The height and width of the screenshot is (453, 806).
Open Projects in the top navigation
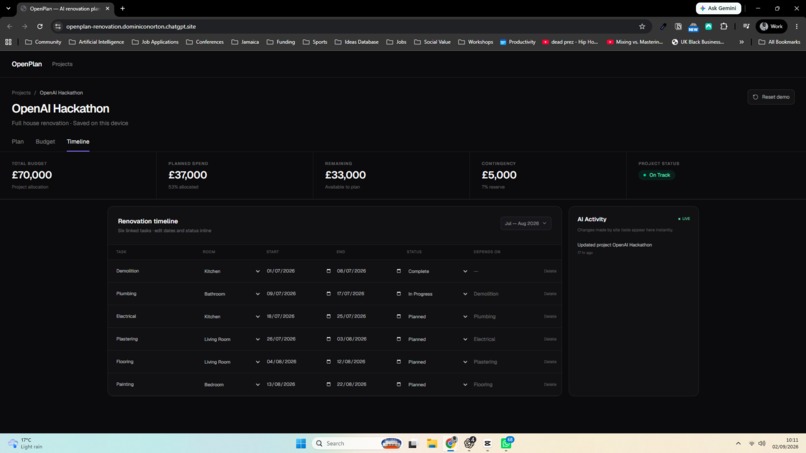62,64
